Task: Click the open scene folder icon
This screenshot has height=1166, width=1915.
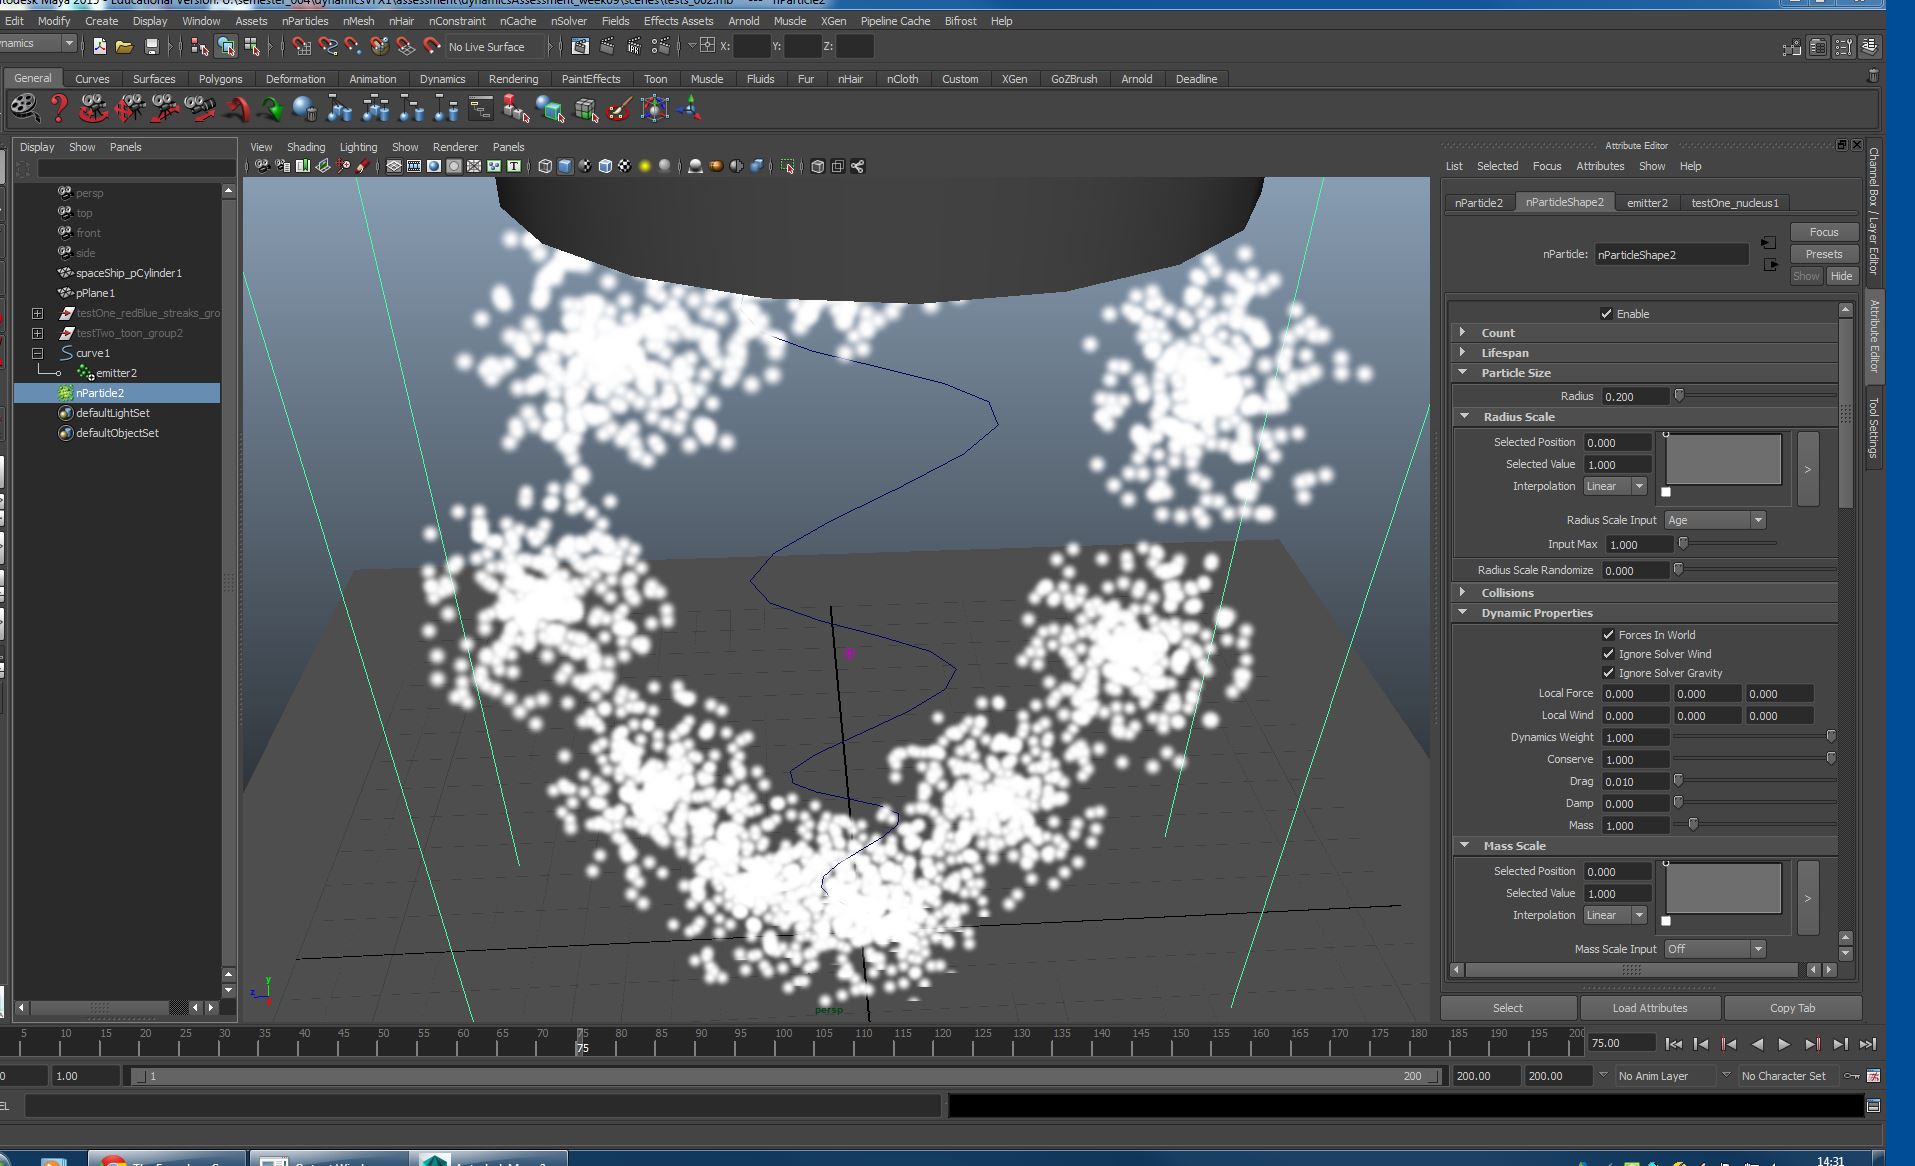Action: (124, 46)
